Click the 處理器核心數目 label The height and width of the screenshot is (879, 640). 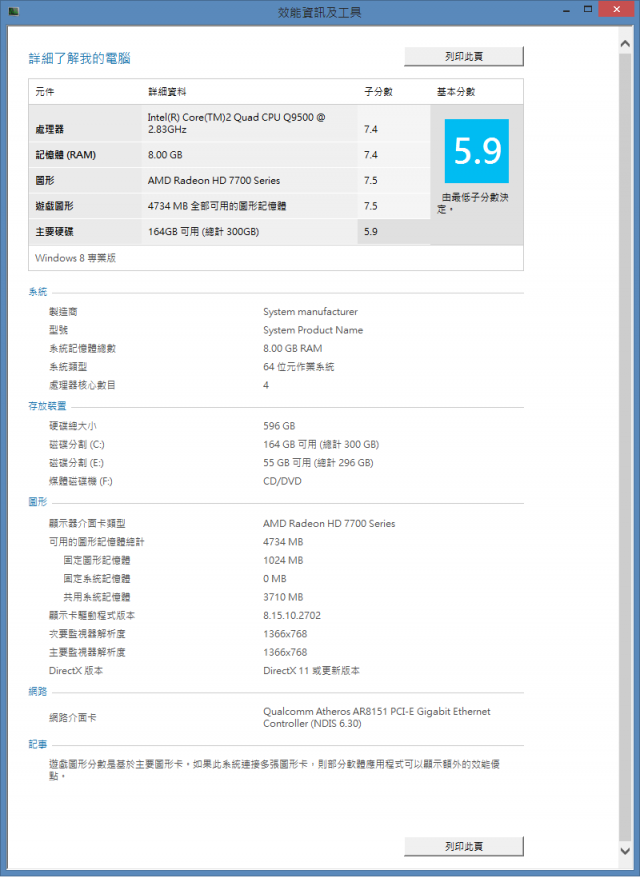82,386
